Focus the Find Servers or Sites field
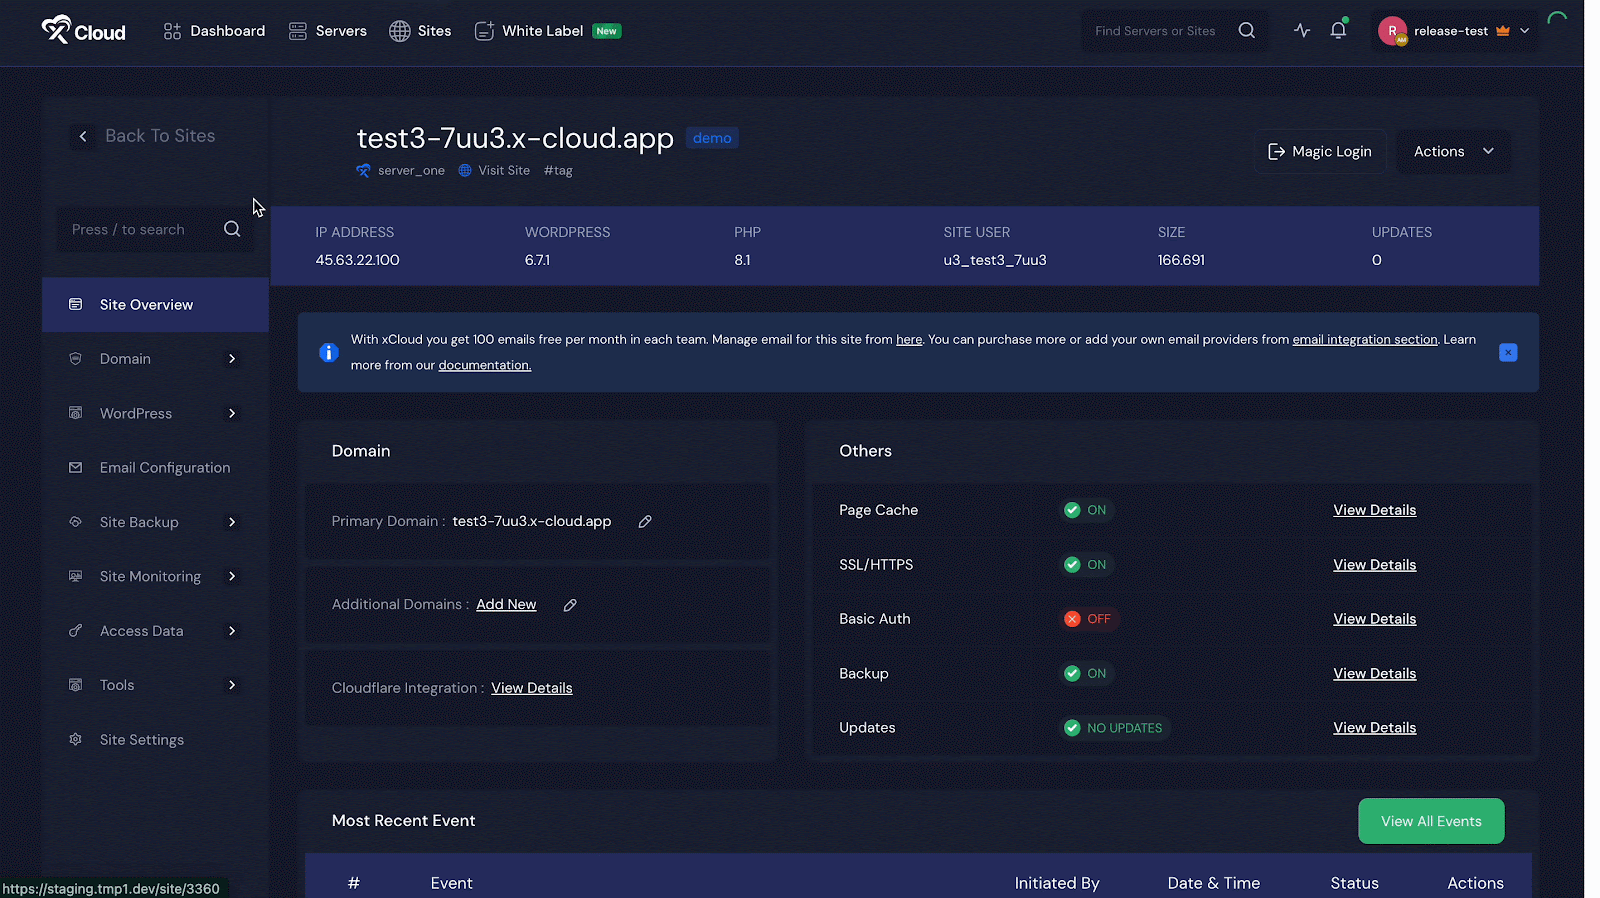This screenshot has height=898, width=1600. tap(1158, 31)
